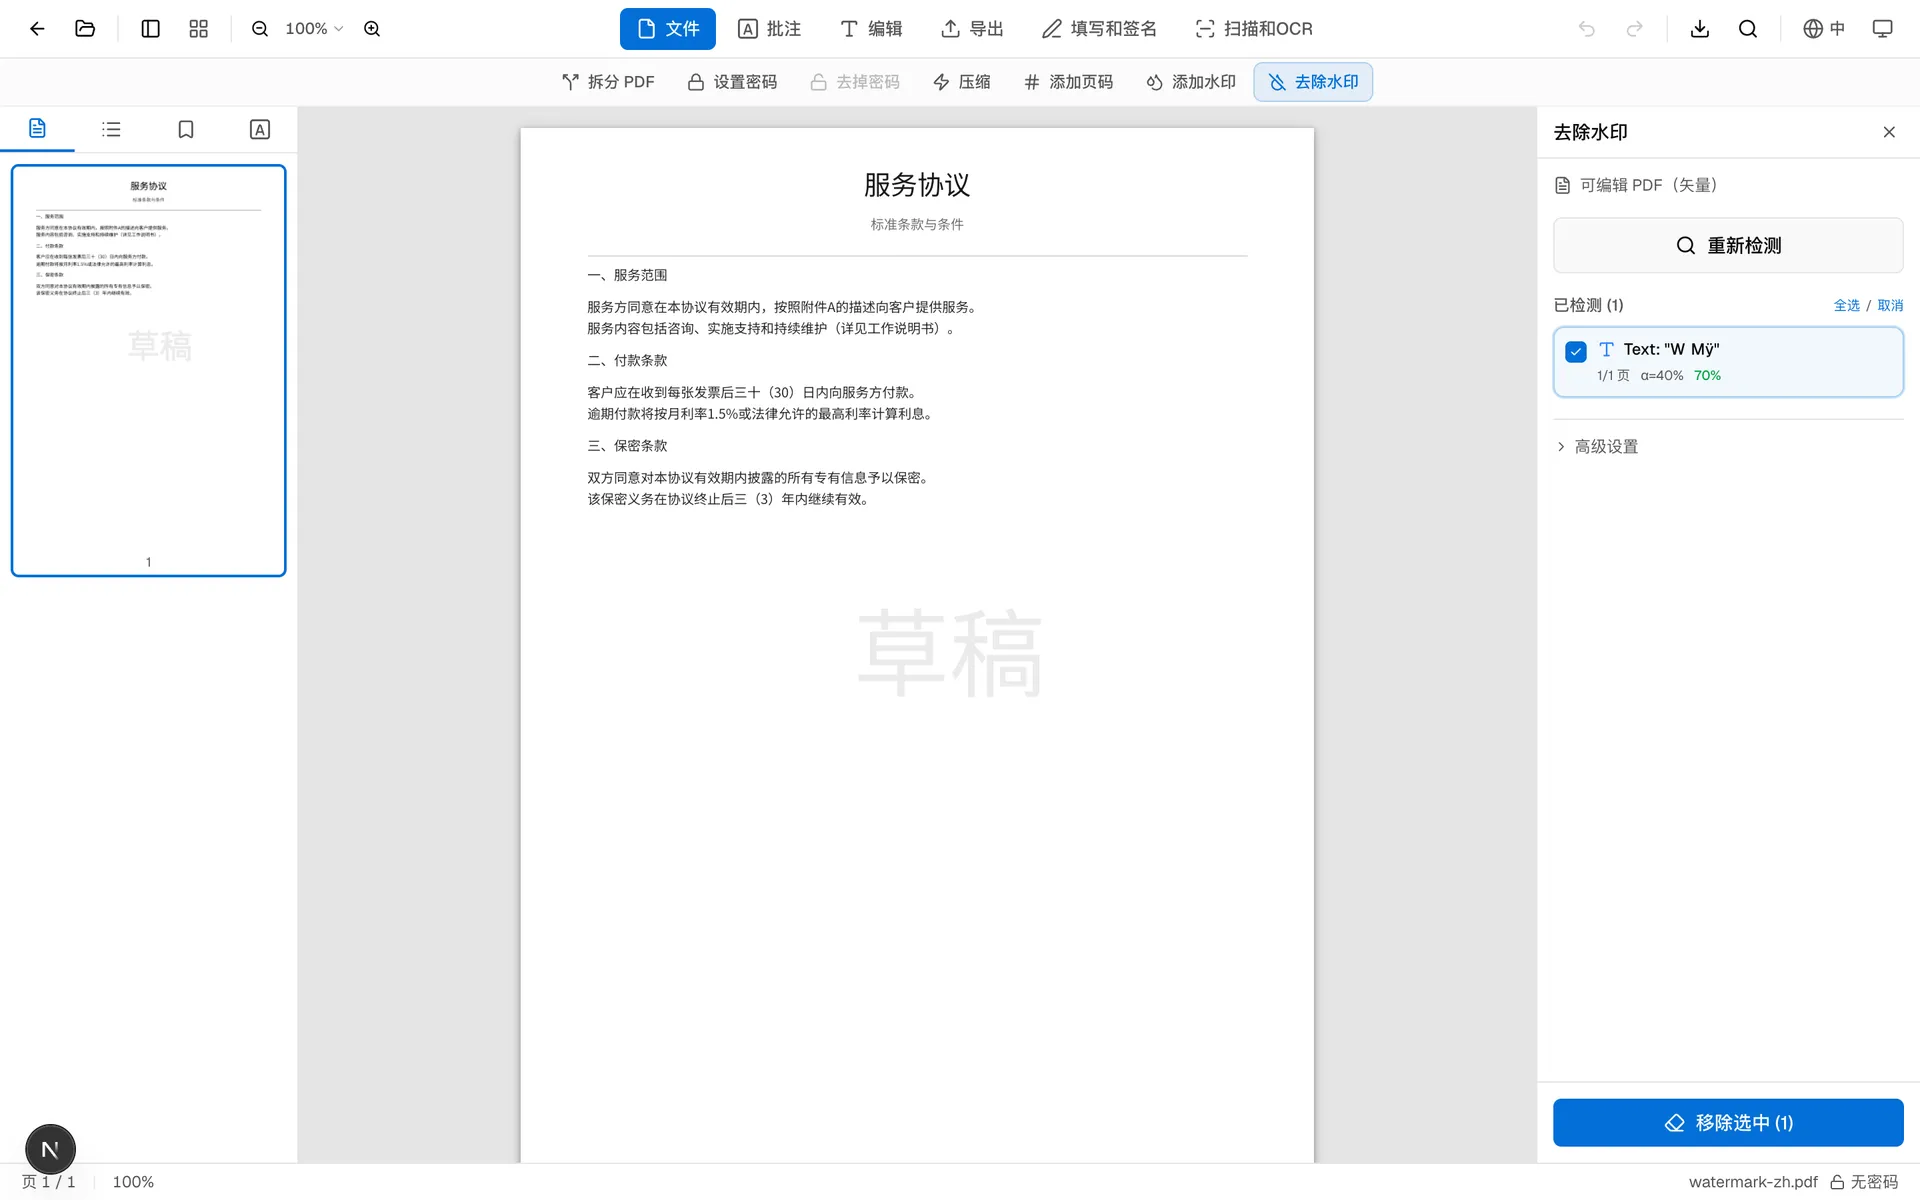1920x1200 pixels.
Task: Click the watermark-zh.pdf file name
Action: click(1753, 1182)
